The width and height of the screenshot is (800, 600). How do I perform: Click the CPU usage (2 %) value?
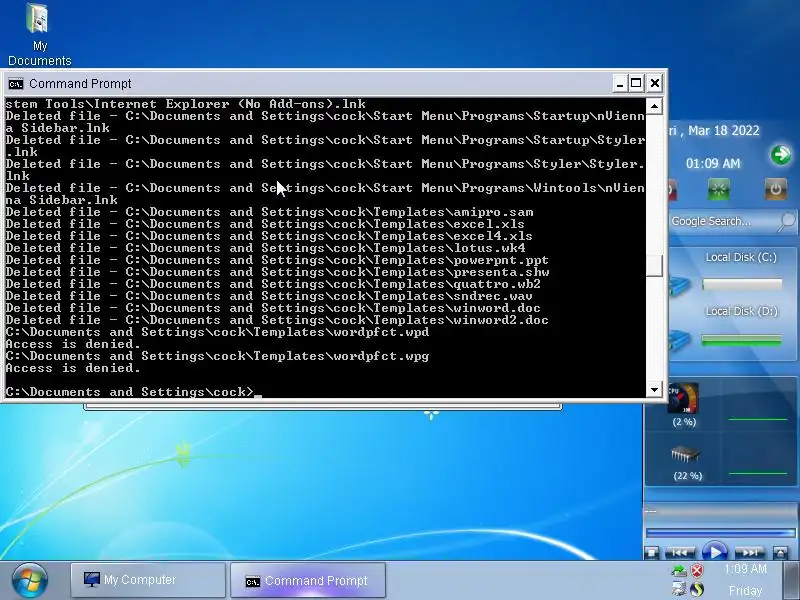click(x=684, y=422)
